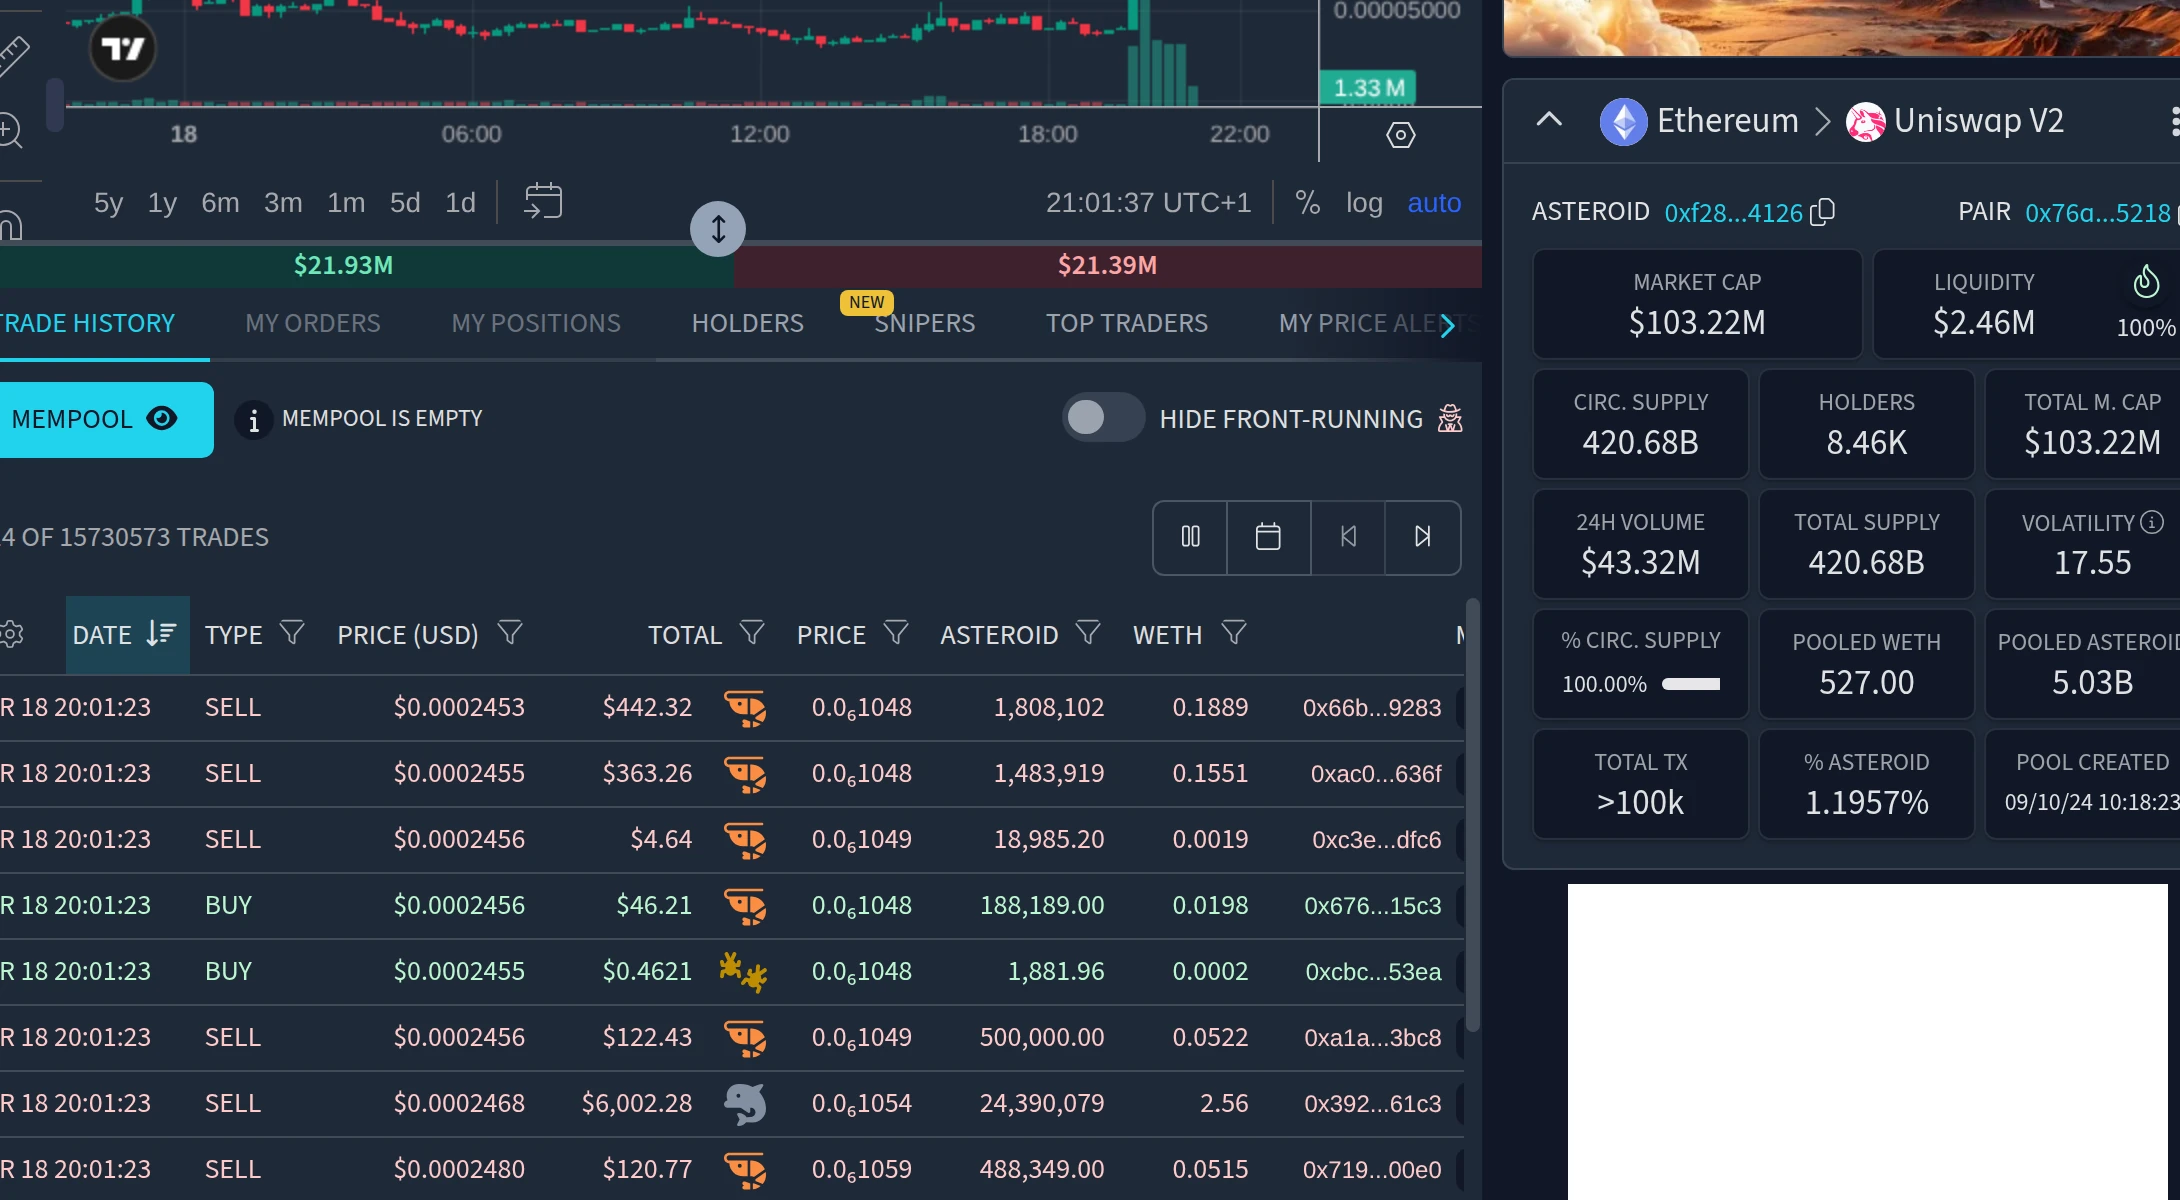The width and height of the screenshot is (2180, 1200).
Task: Toggle MEMPOOL visibility button
Action: click(106, 420)
